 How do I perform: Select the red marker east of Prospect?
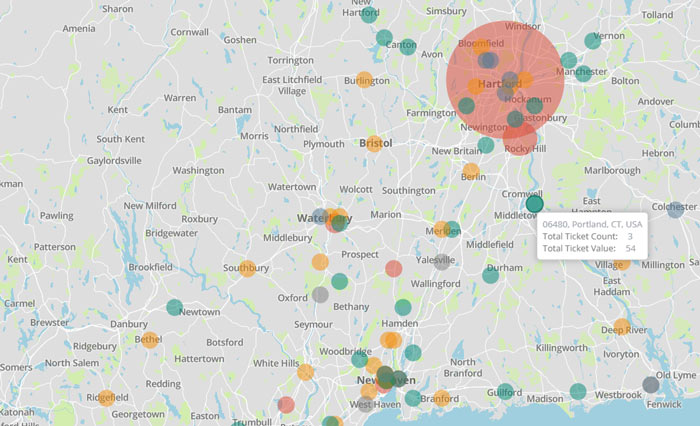coord(393,268)
